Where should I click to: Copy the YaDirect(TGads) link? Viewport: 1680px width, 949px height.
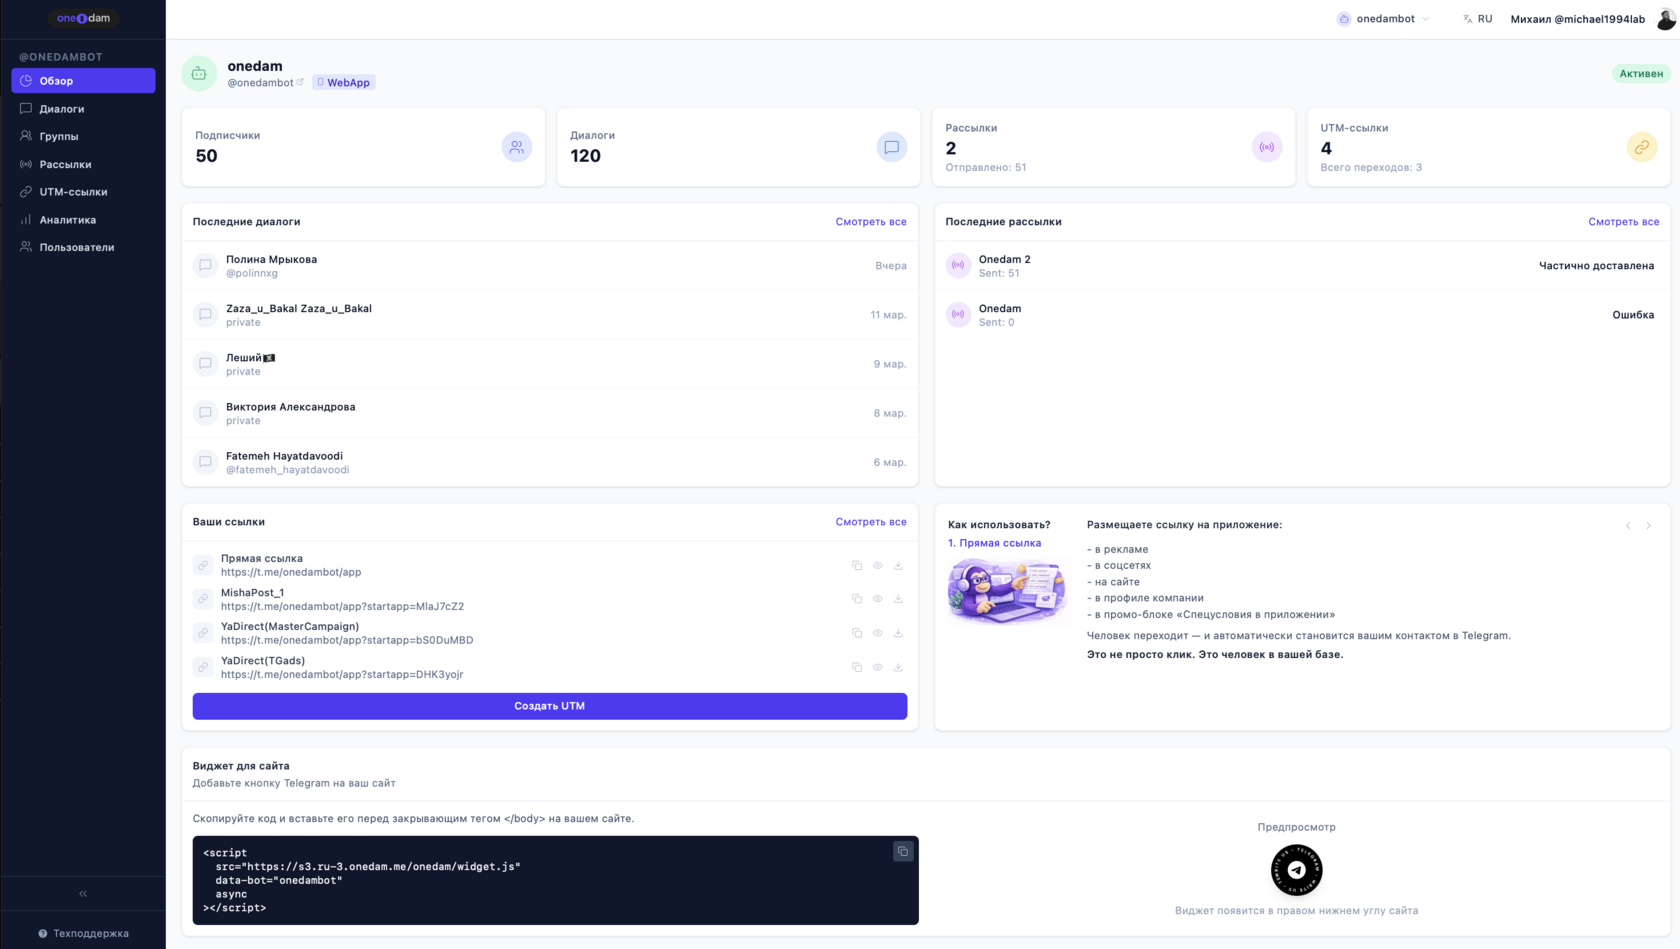(x=857, y=667)
